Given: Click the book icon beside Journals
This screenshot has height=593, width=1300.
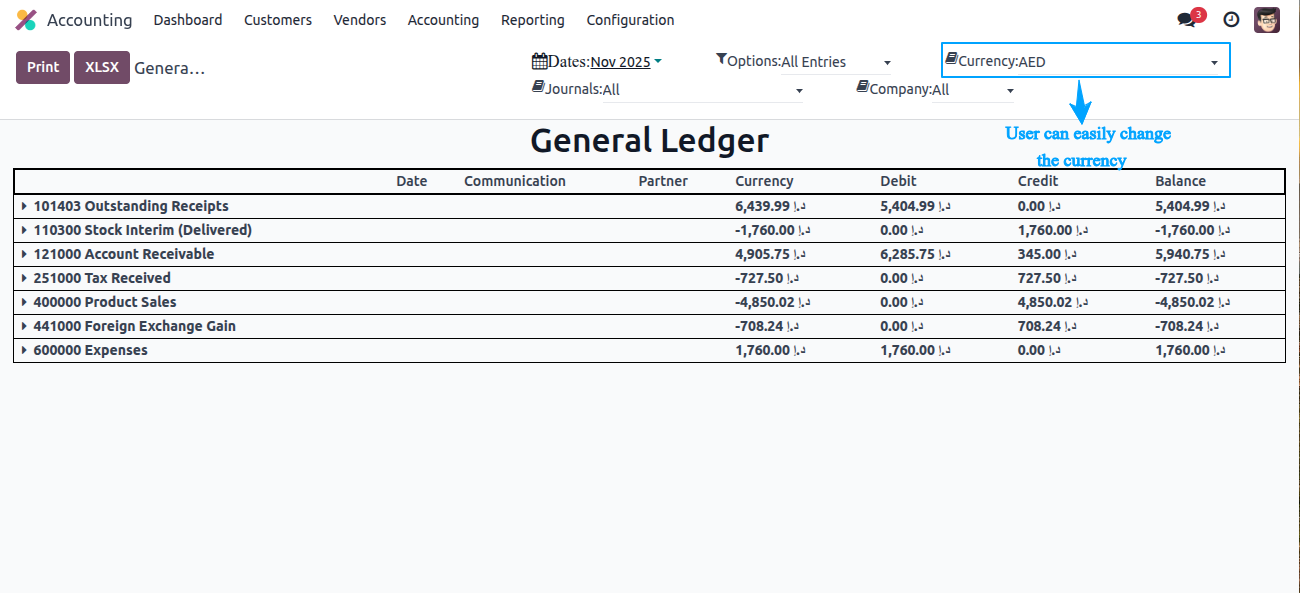Looking at the screenshot, I should point(538,88).
